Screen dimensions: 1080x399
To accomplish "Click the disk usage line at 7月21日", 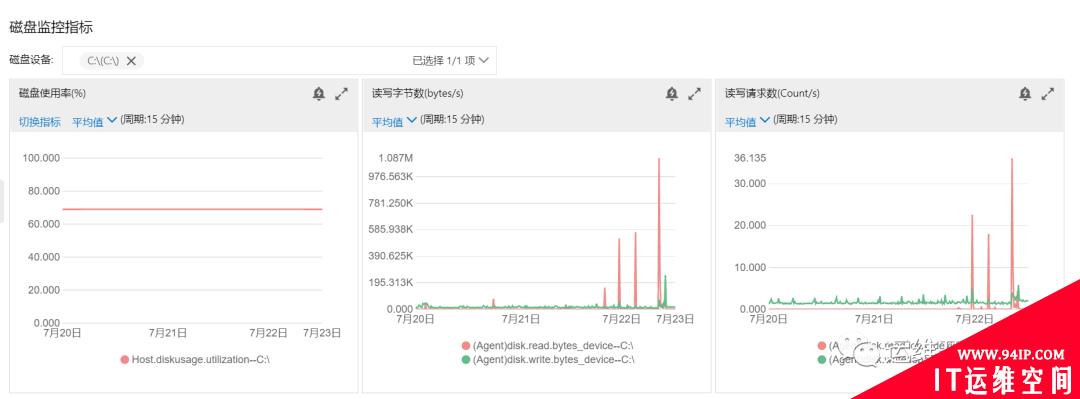I will click(168, 209).
